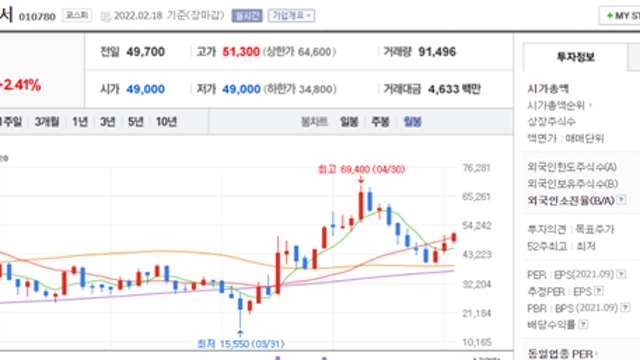
Task: Click the 43,223 price axis label
Action: click(x=477, y=255)
